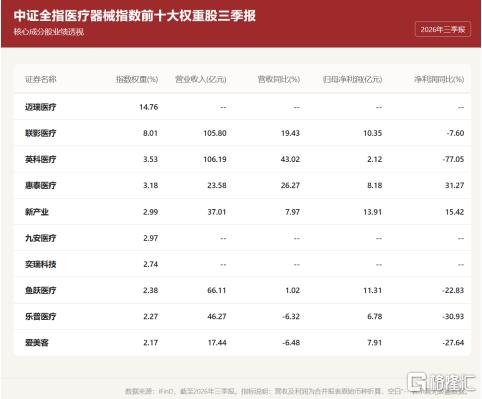Click 爱美客 revenue growth -6.48
The image size is (482, 399).
click(291, 343)
